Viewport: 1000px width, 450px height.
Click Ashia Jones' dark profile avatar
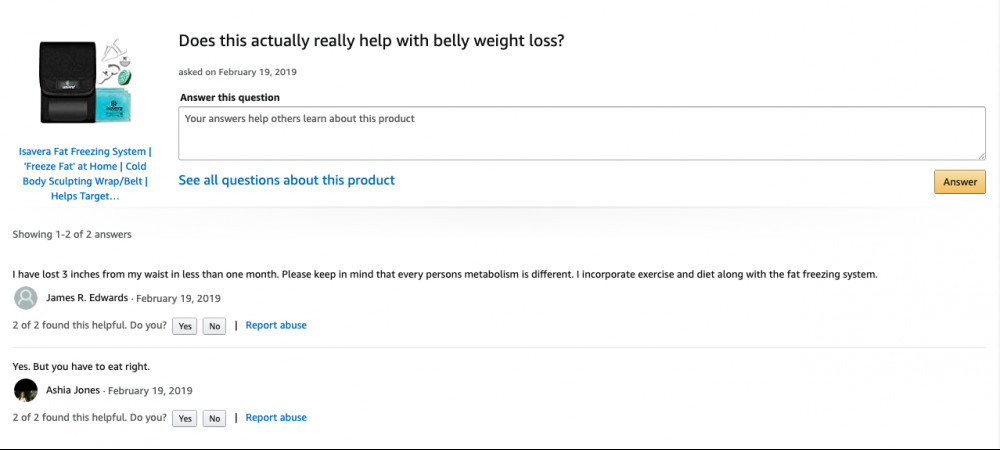(26, 390)
